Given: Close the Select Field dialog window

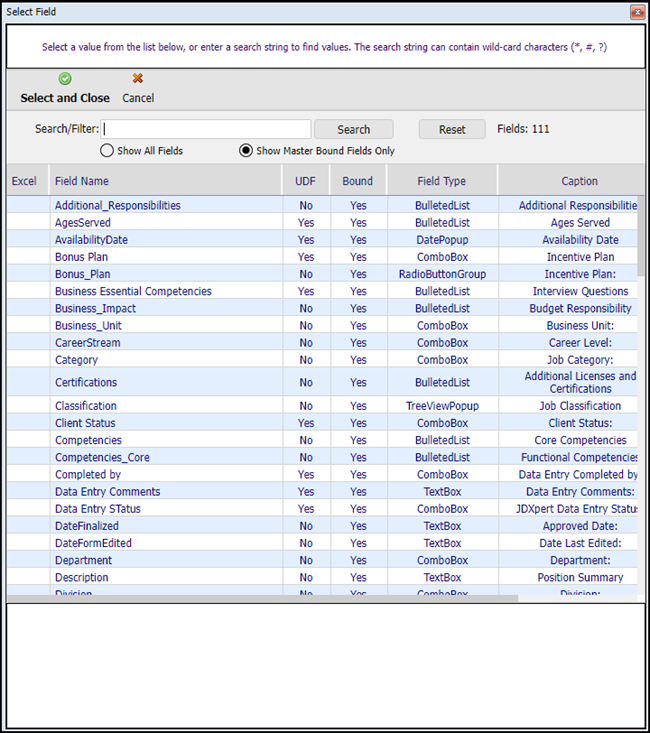Looking at the screenshot, I should (637, 12).
